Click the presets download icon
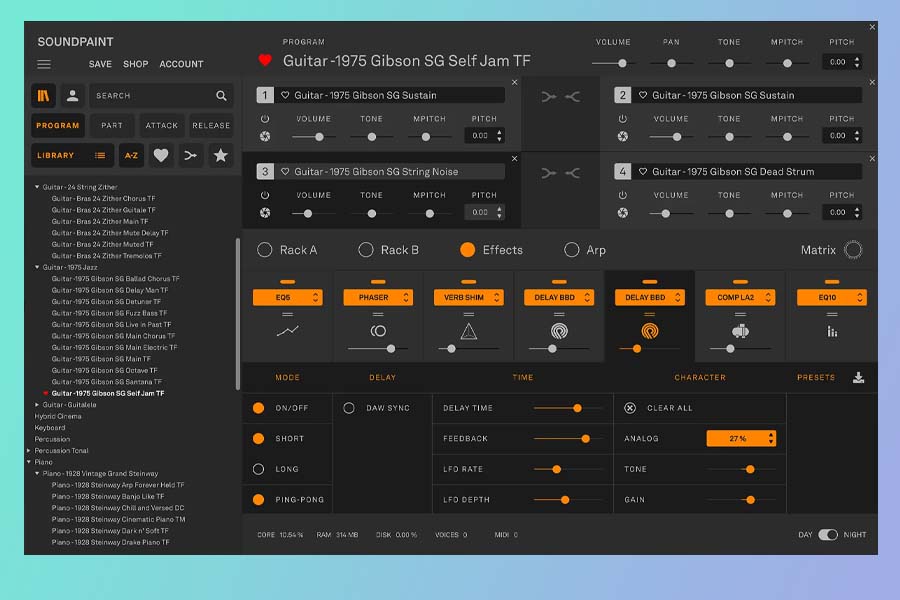Viewport: 900px width, 600px height. point(858,377)
